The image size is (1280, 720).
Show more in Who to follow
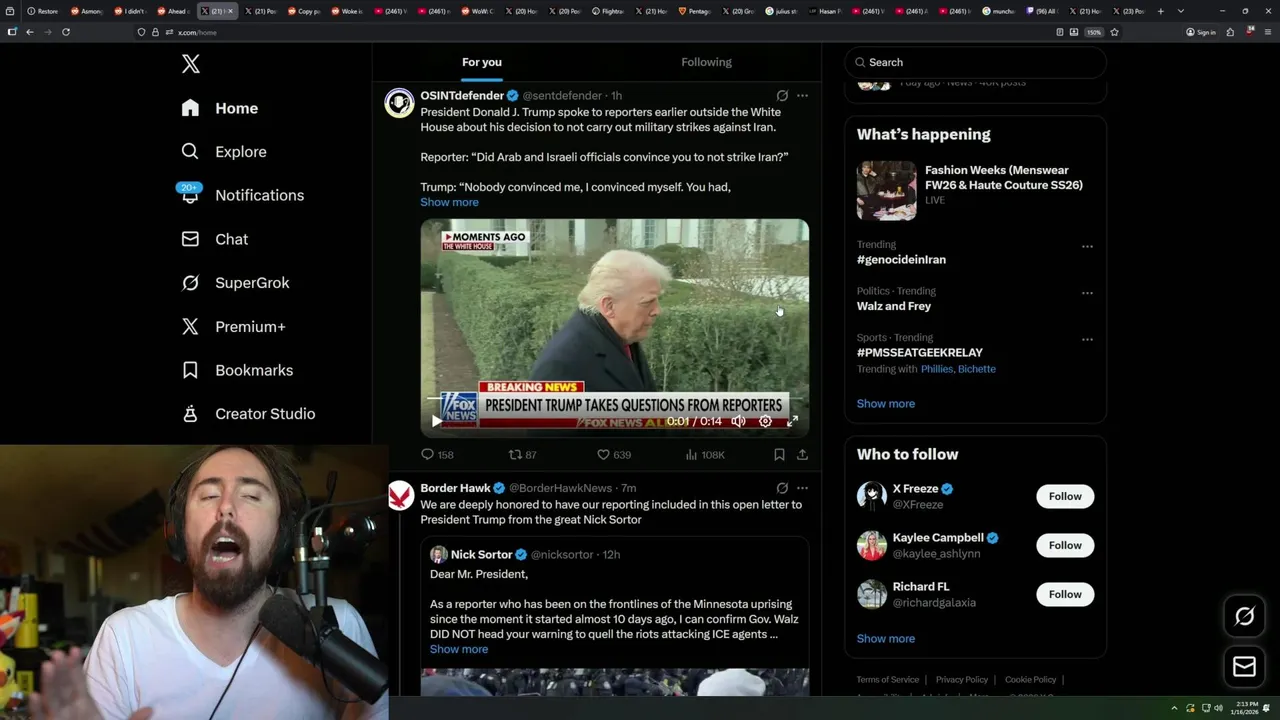click(886, 639)
